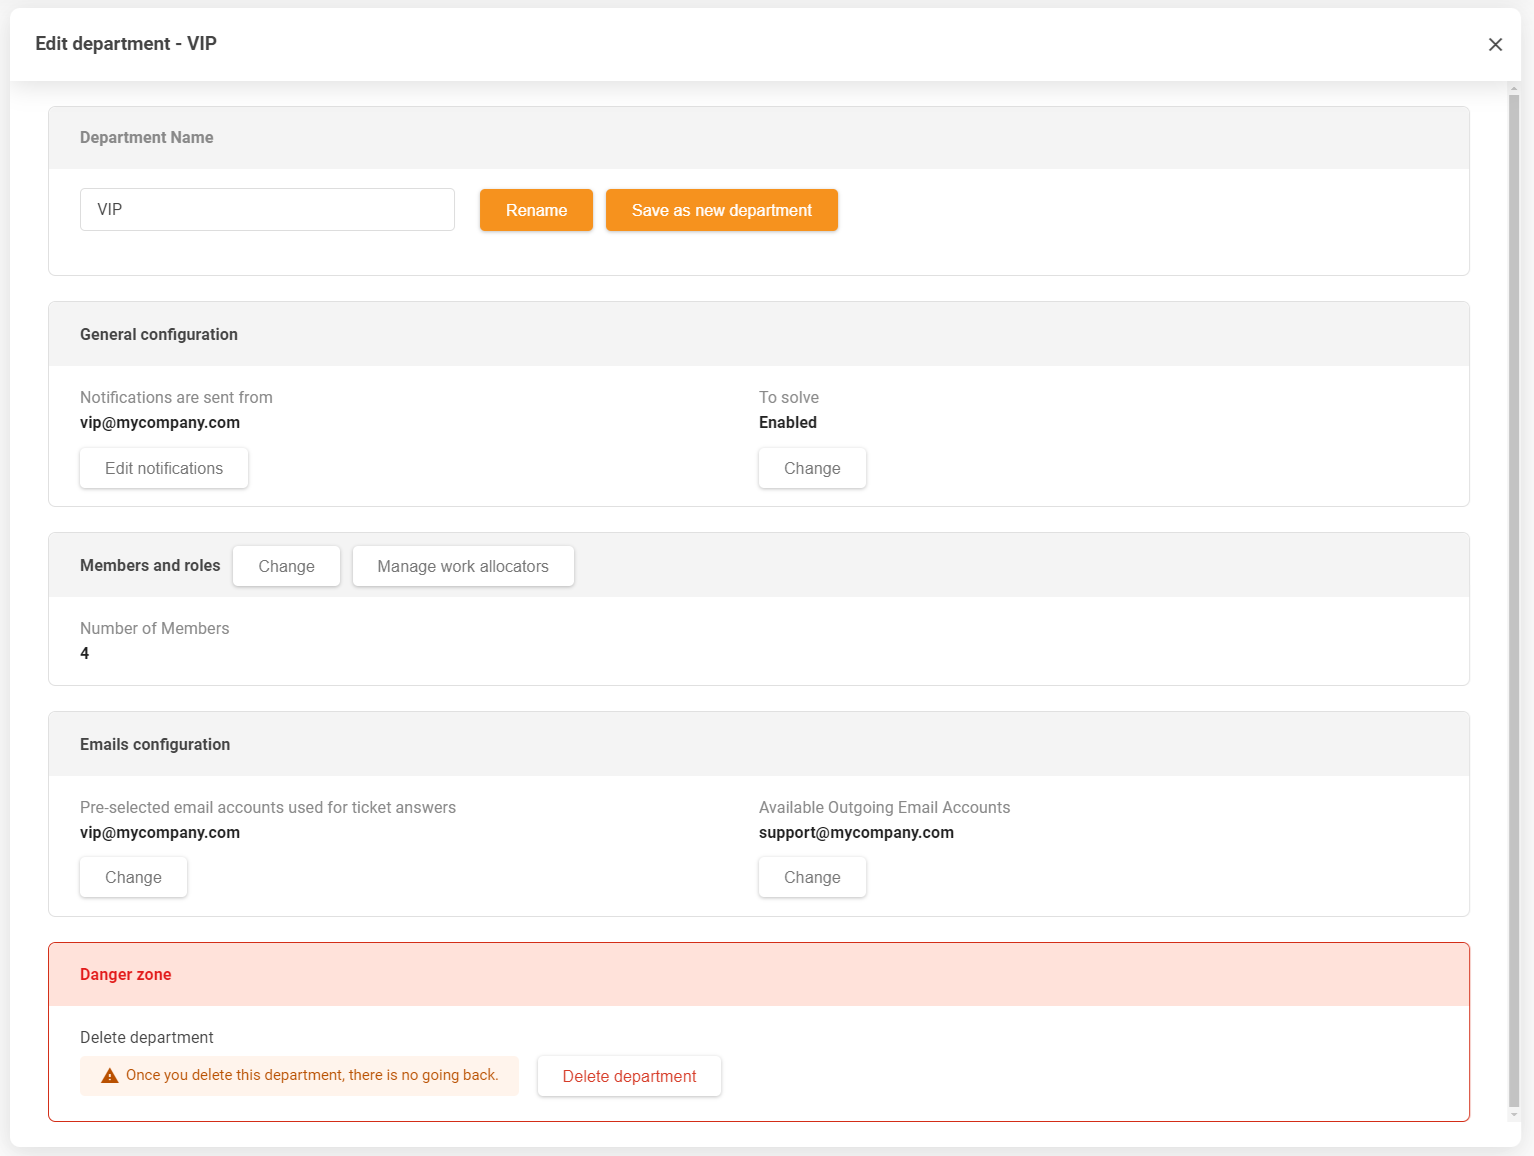Open Manage work allocators

(x=462, y=566)
